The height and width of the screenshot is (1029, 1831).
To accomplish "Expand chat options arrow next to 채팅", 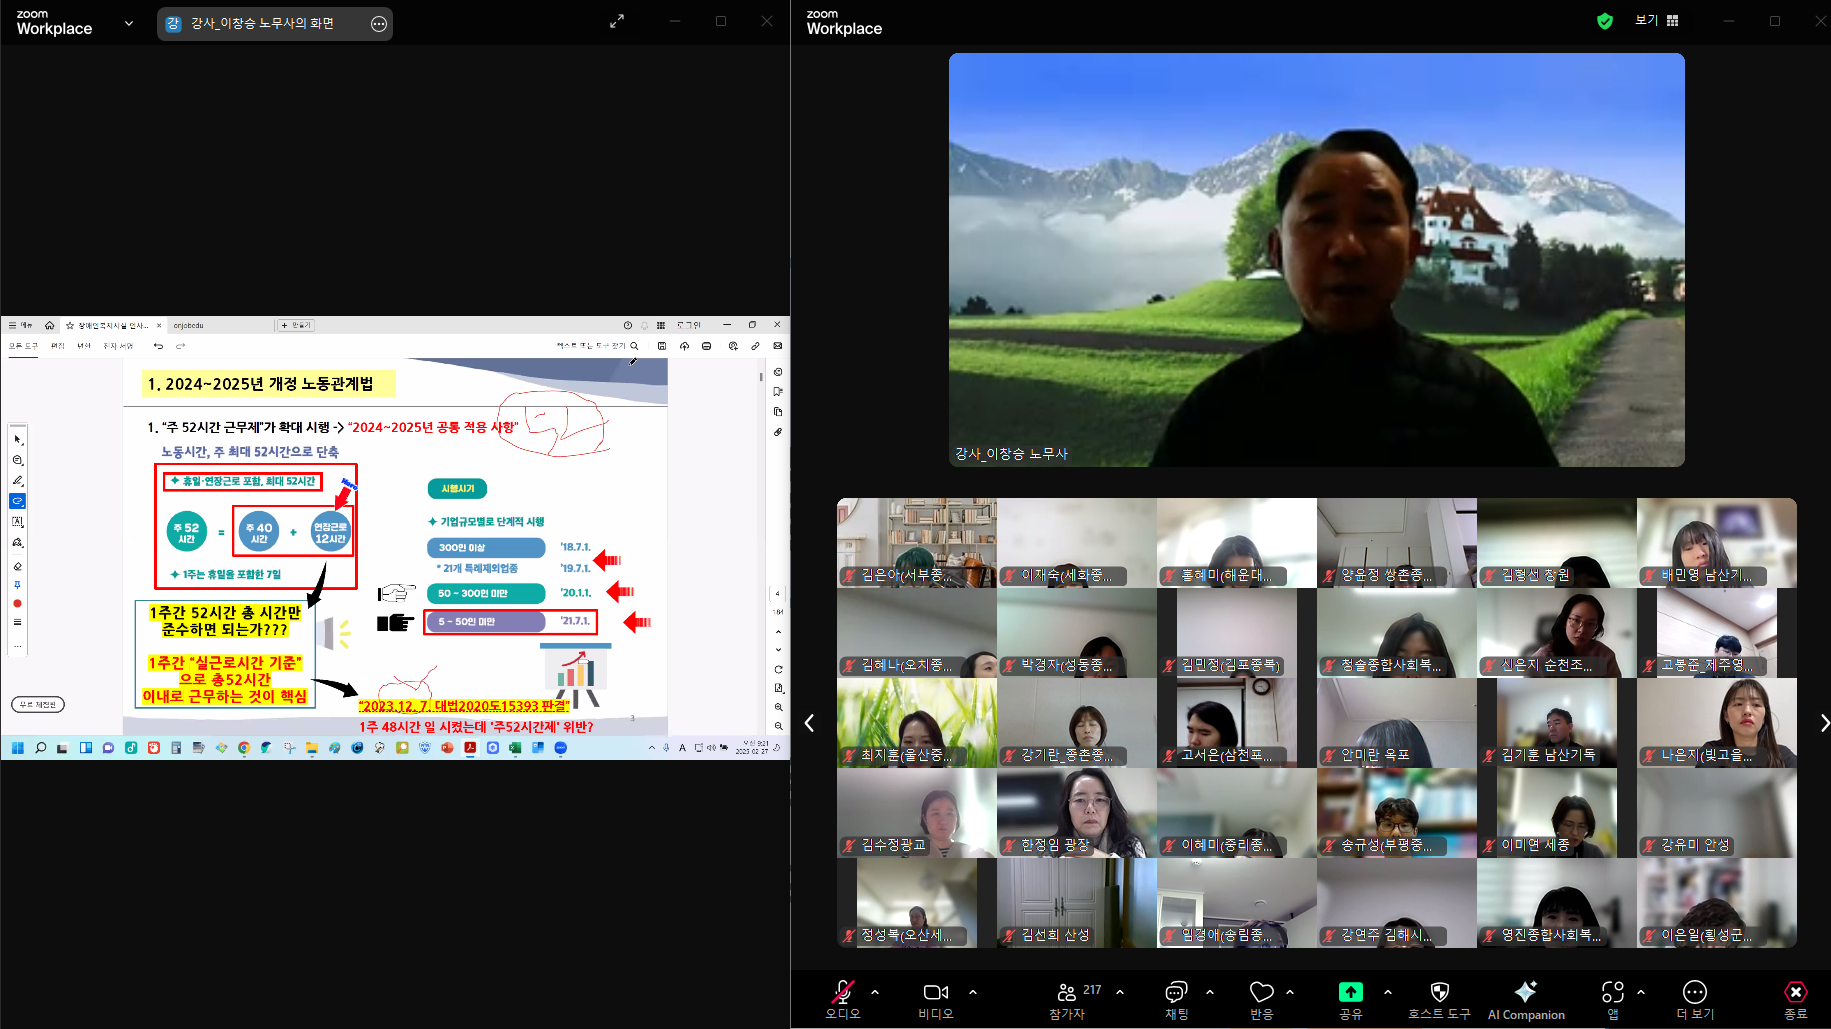I will coord(1210,992).
